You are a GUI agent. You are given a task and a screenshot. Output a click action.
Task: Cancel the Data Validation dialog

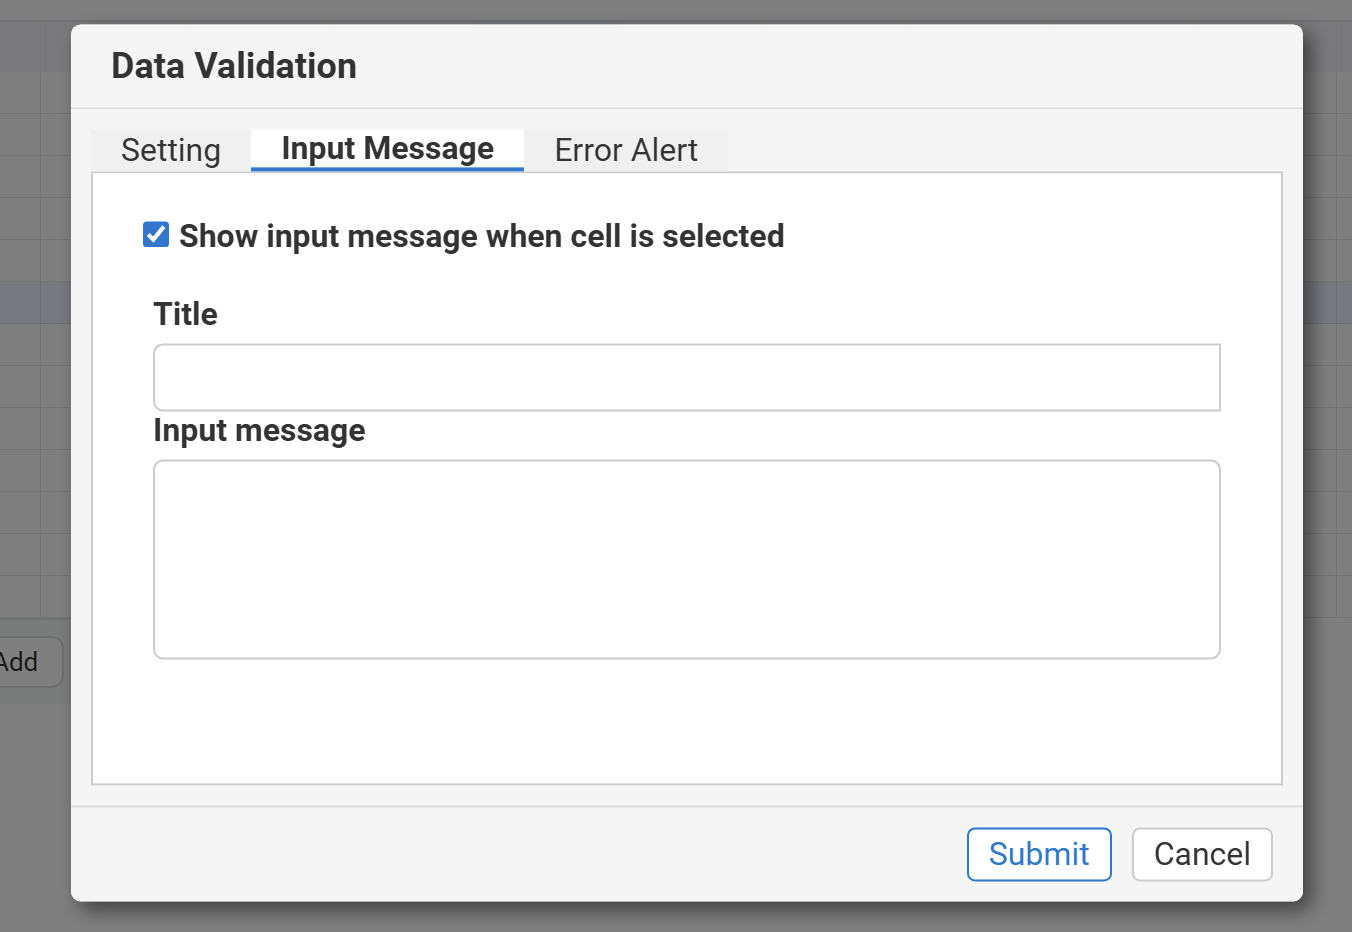click(x=1201, y=854)
